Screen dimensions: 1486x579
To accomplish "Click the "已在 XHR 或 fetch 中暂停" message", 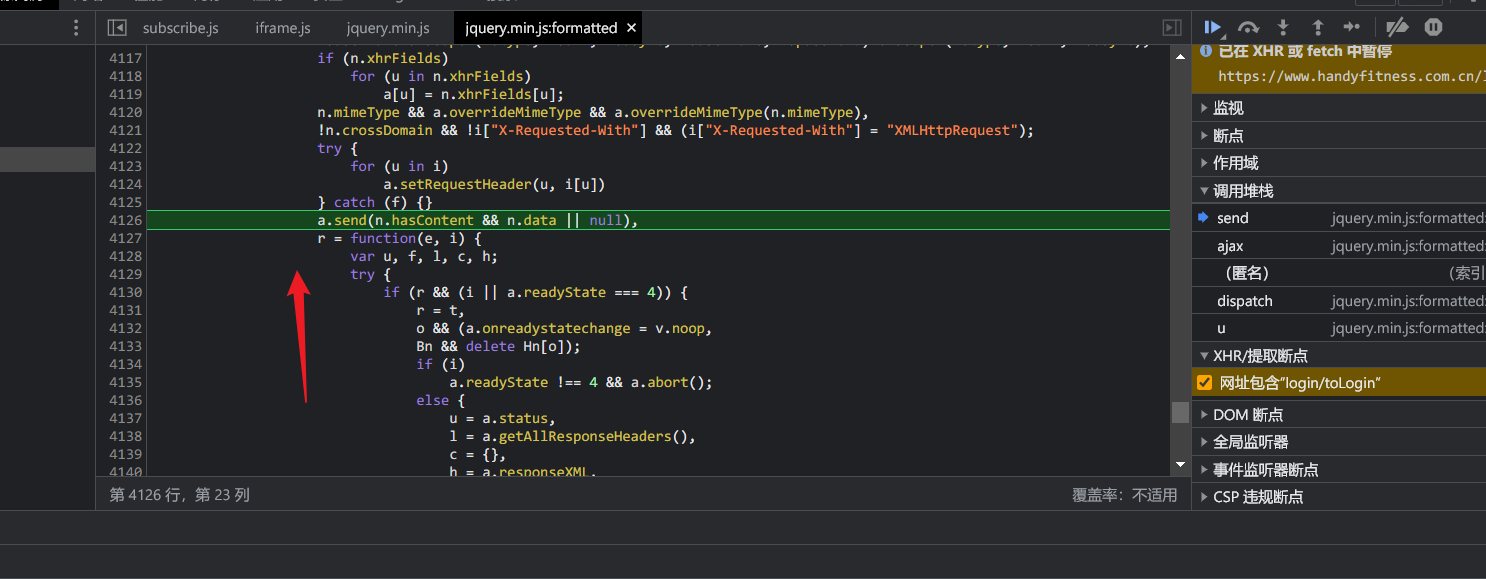I will tap(1305, 52).
